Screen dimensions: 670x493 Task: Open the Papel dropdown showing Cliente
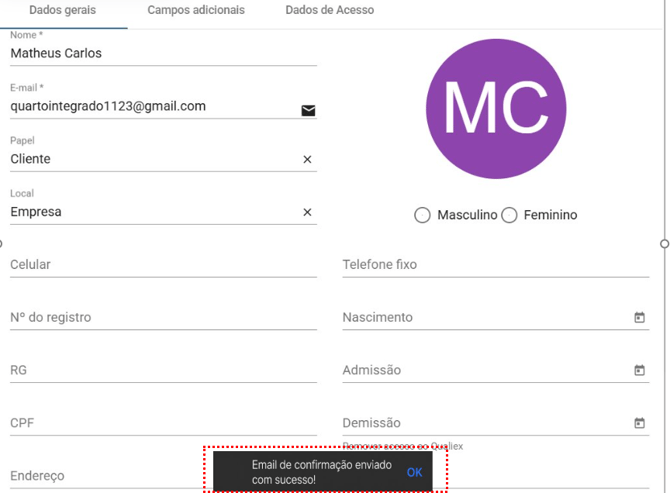[150, 159]
